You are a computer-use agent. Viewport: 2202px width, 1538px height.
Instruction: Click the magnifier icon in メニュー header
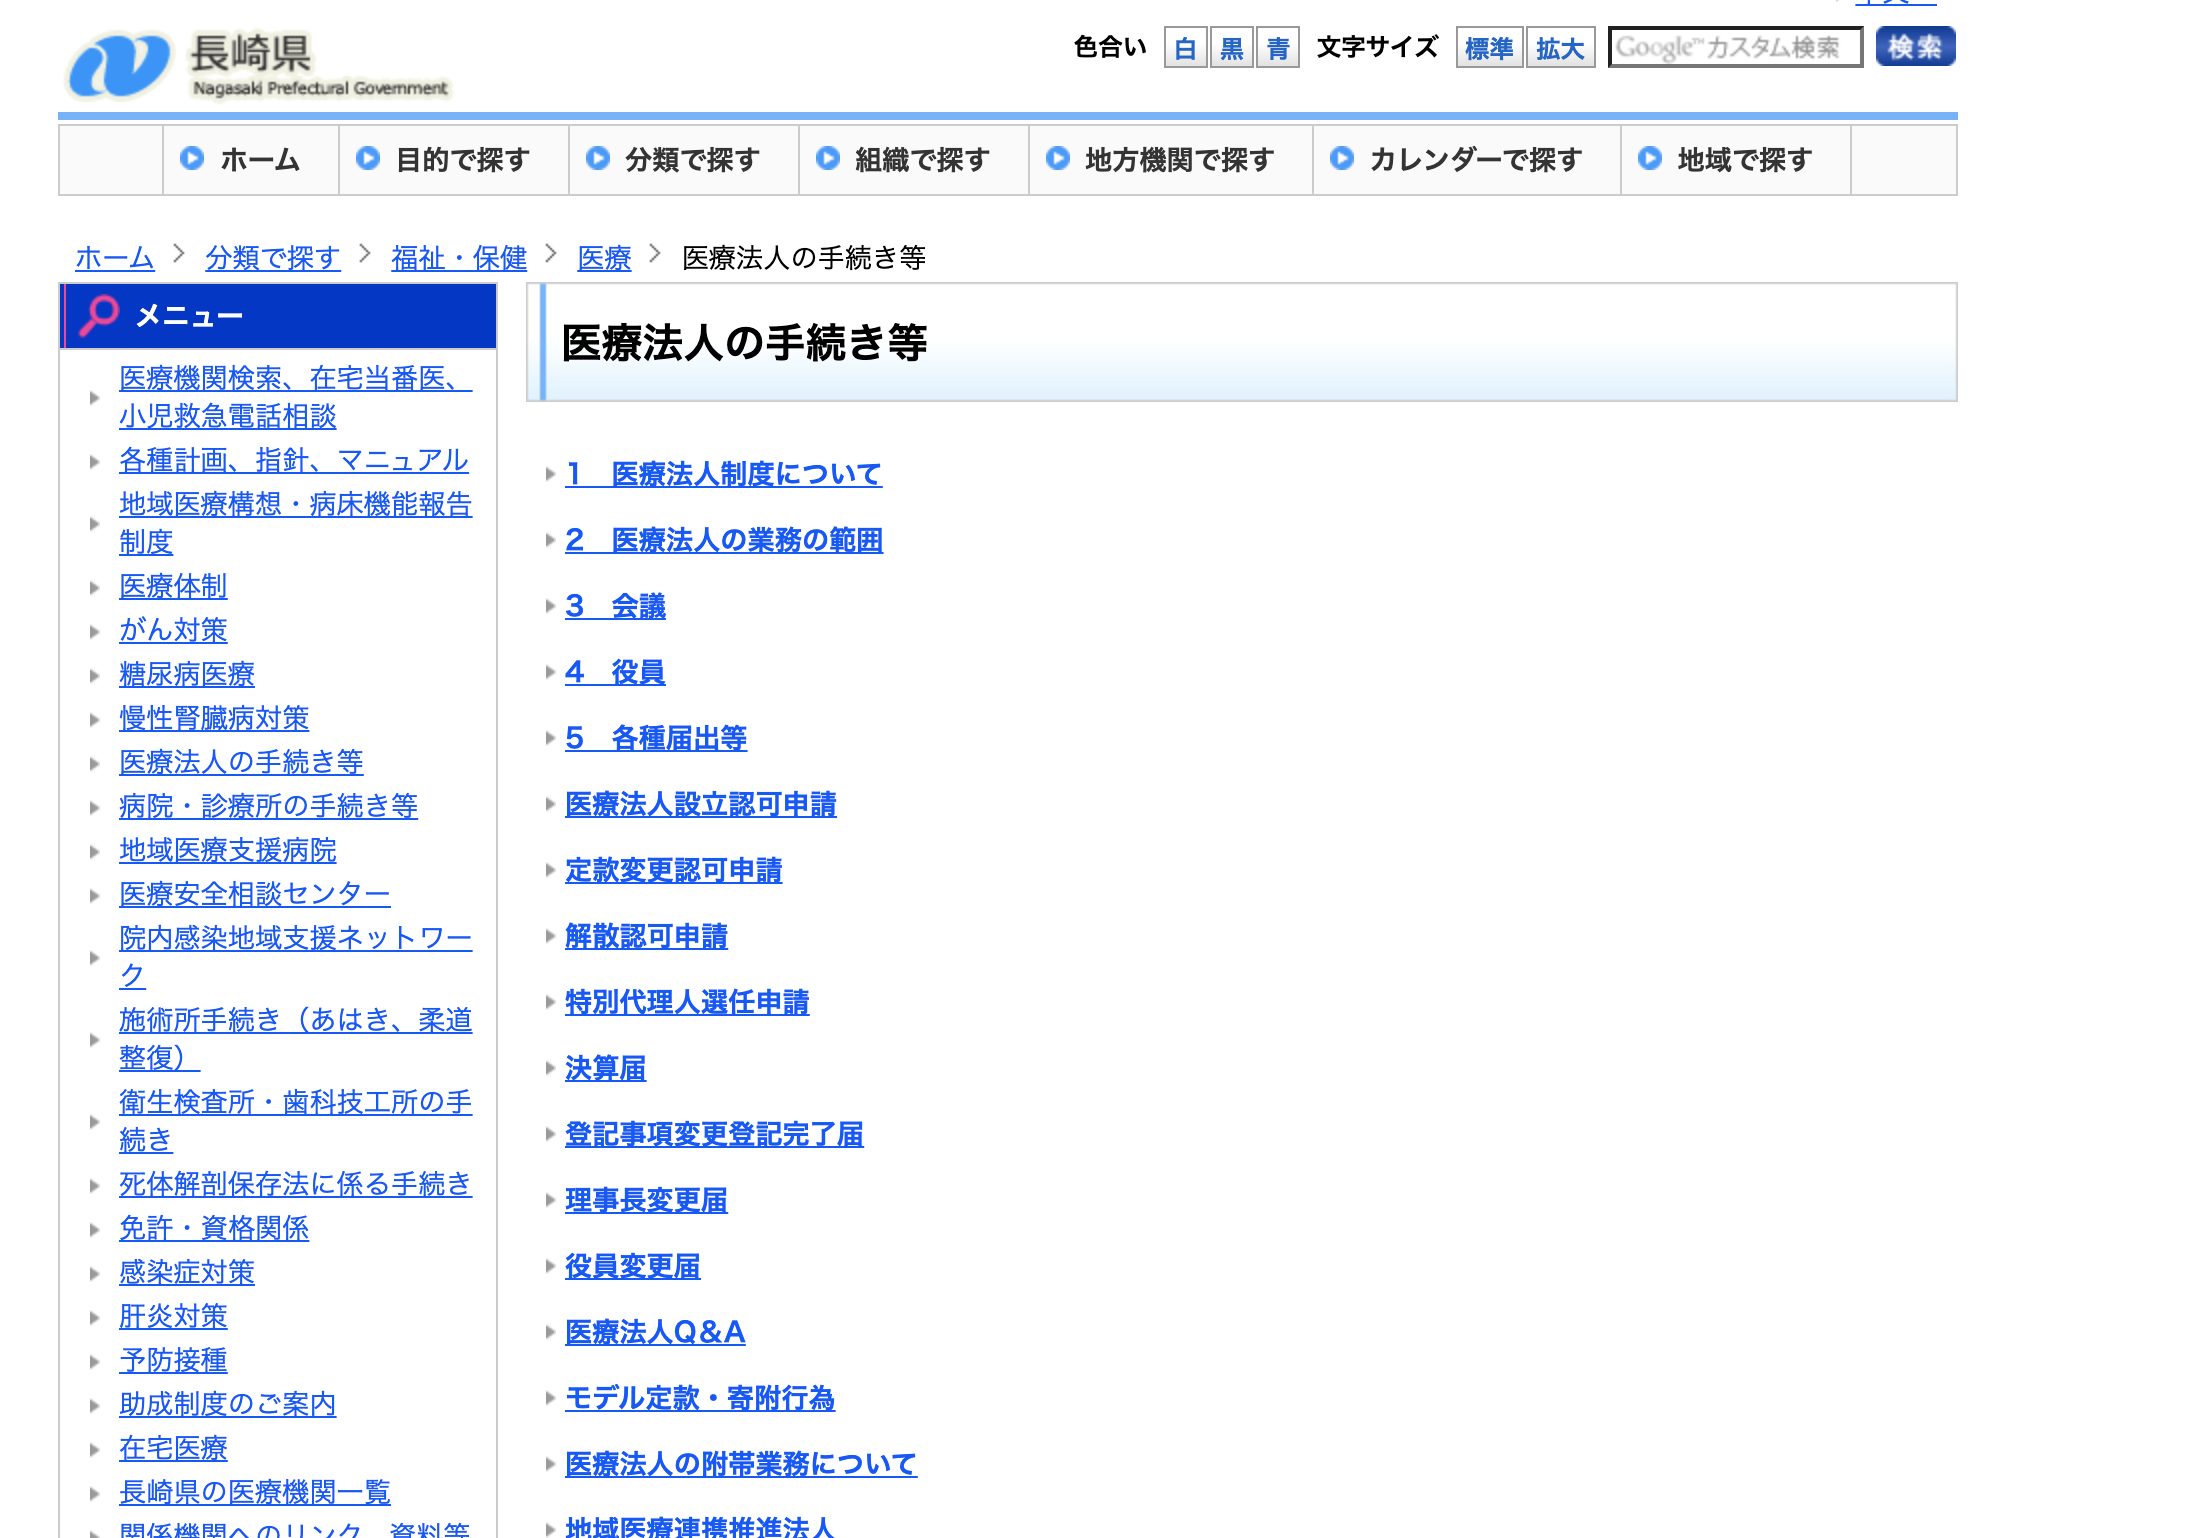pyautogui.click(x=98, y=315)
